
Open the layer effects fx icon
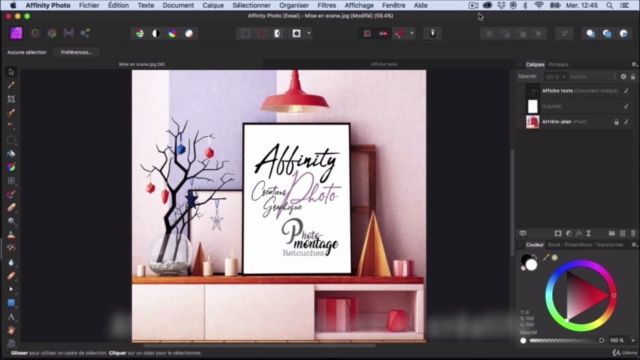pyautogui.click(x=579, y=233)
